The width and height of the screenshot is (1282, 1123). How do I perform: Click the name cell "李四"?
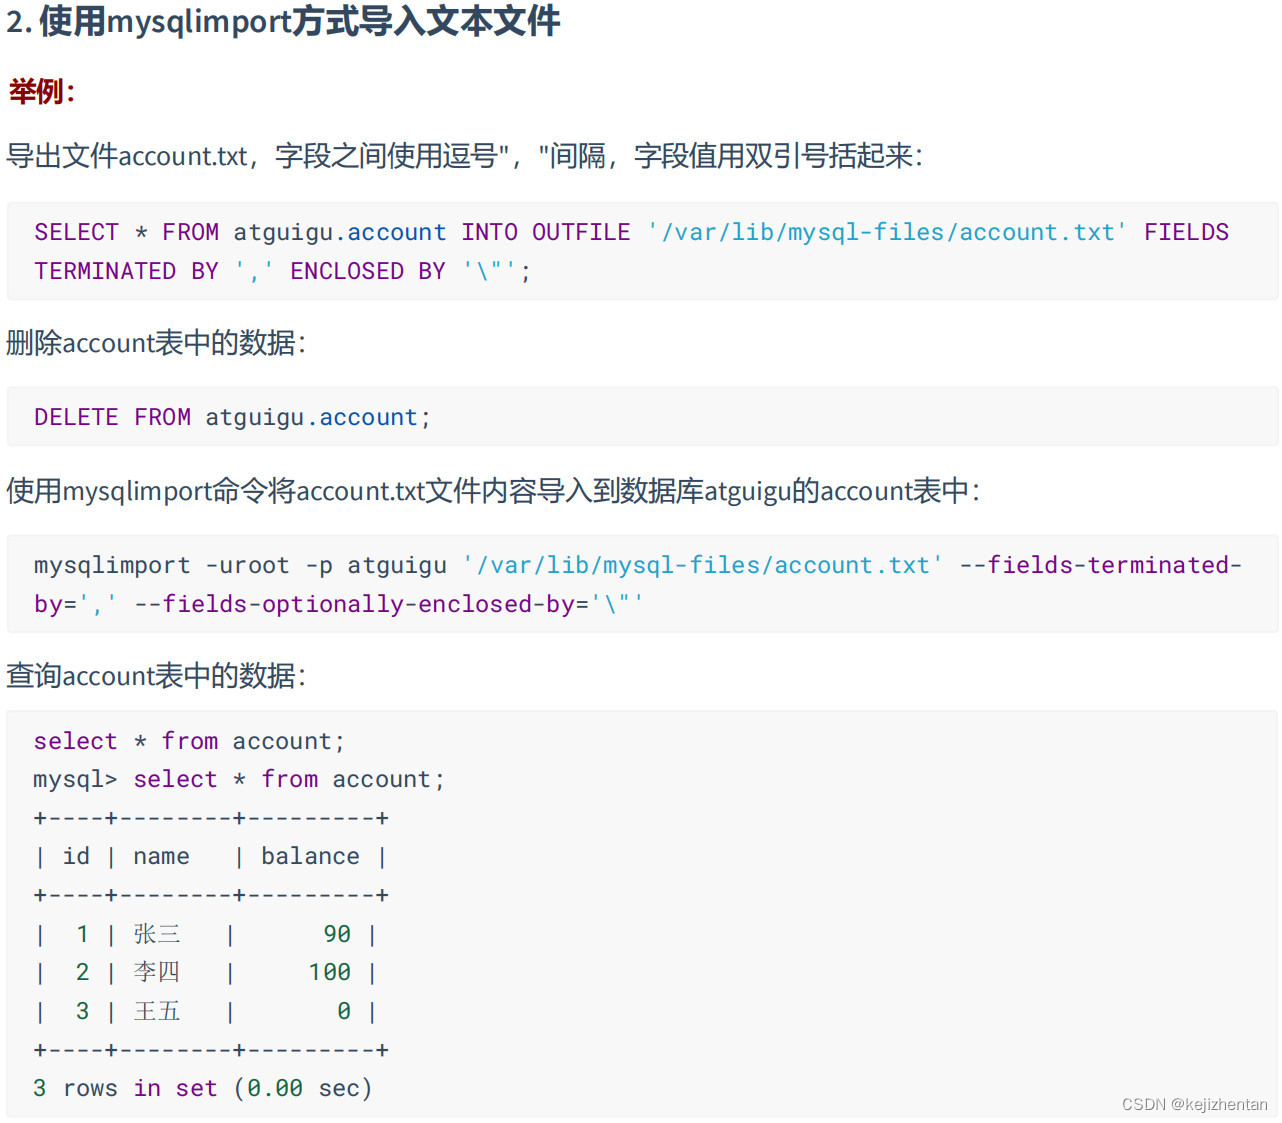click(157, 972)
